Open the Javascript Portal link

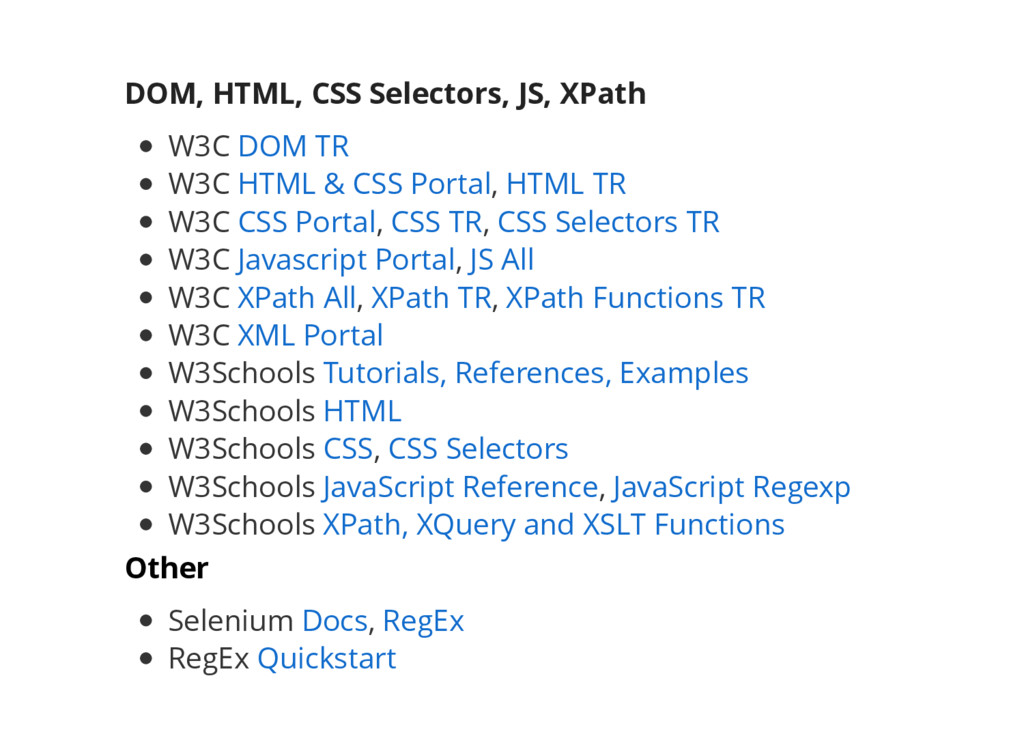pyautogui.click(x=345, y=260)
